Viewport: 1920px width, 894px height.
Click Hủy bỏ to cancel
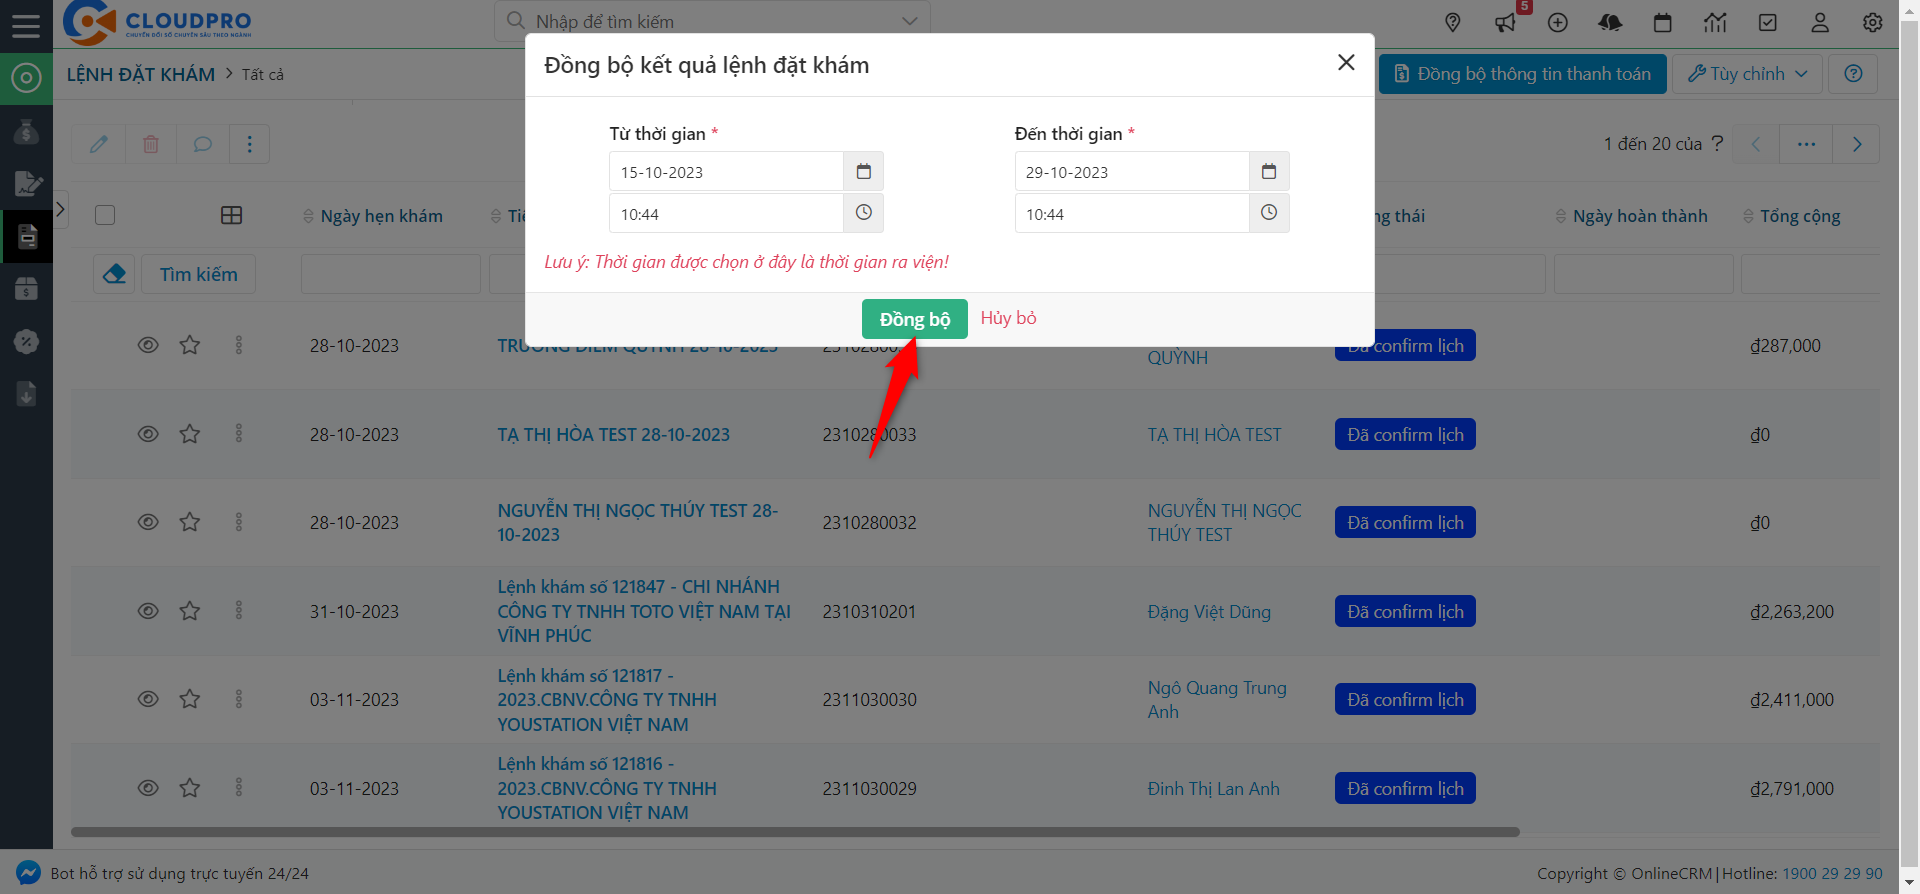point(1008,318)
